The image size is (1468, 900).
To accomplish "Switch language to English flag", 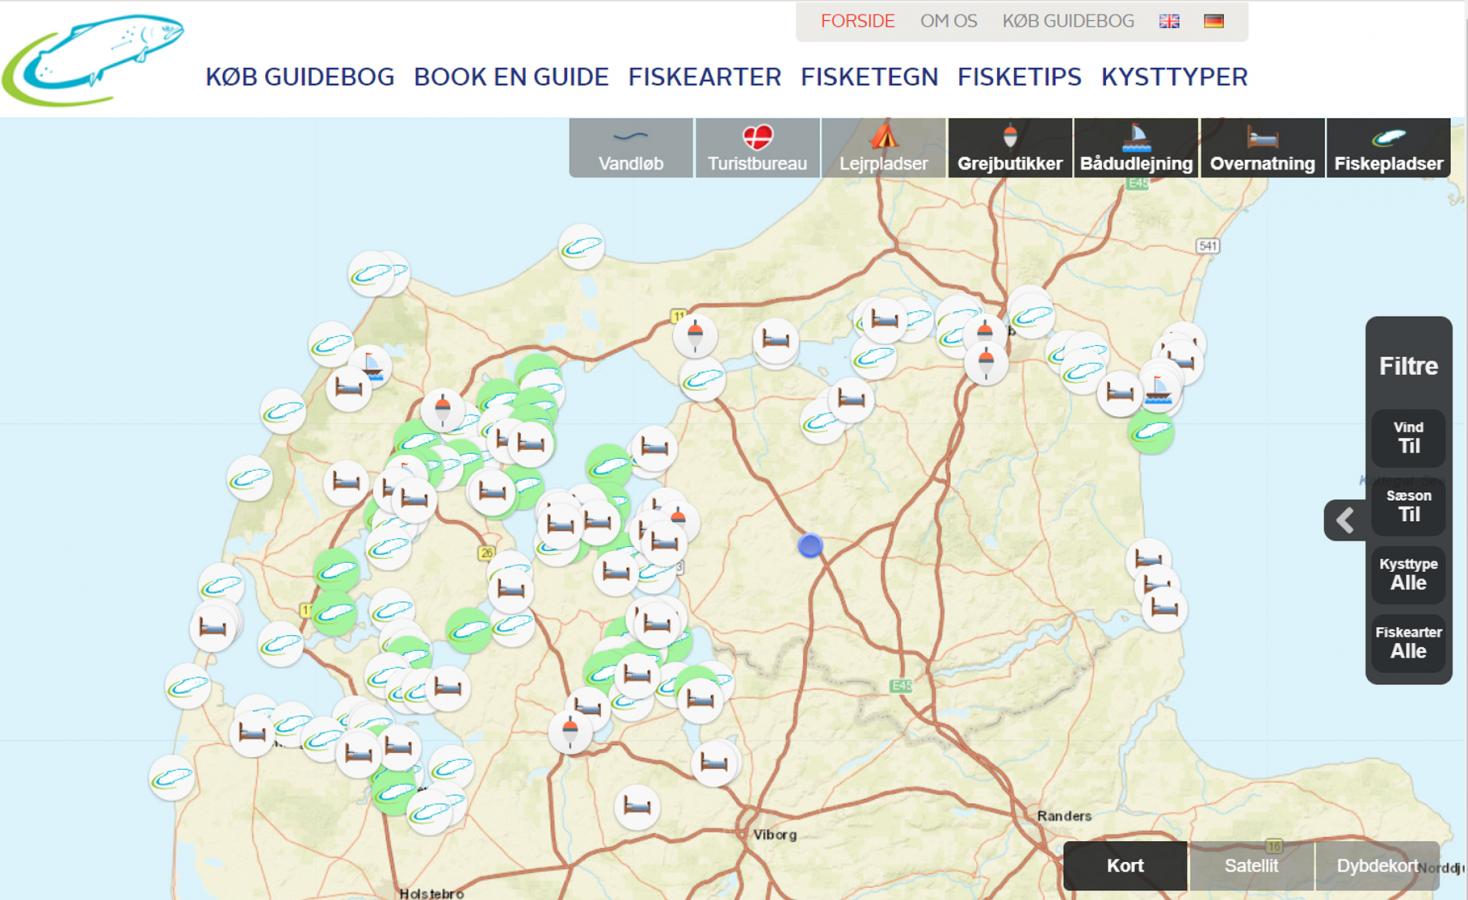I will click(1169, 21).
